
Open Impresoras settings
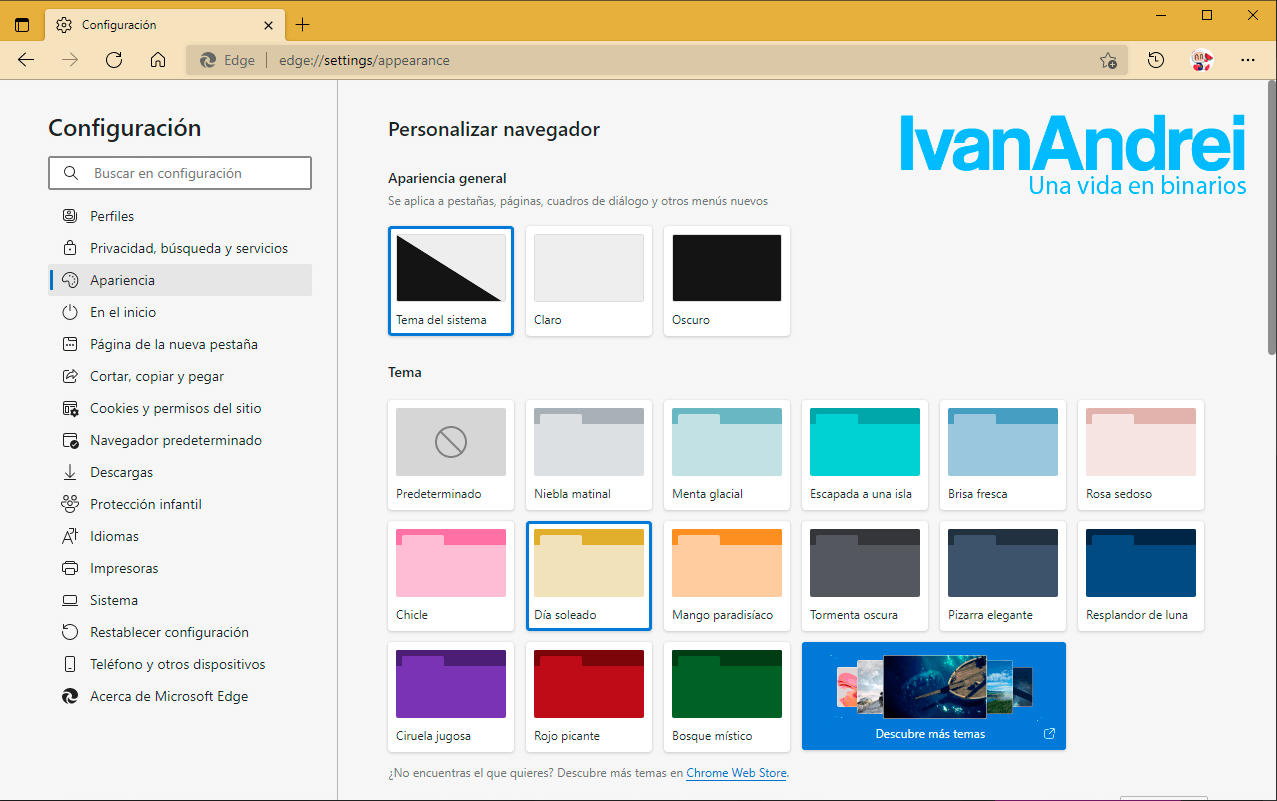[x=180, y=568]
